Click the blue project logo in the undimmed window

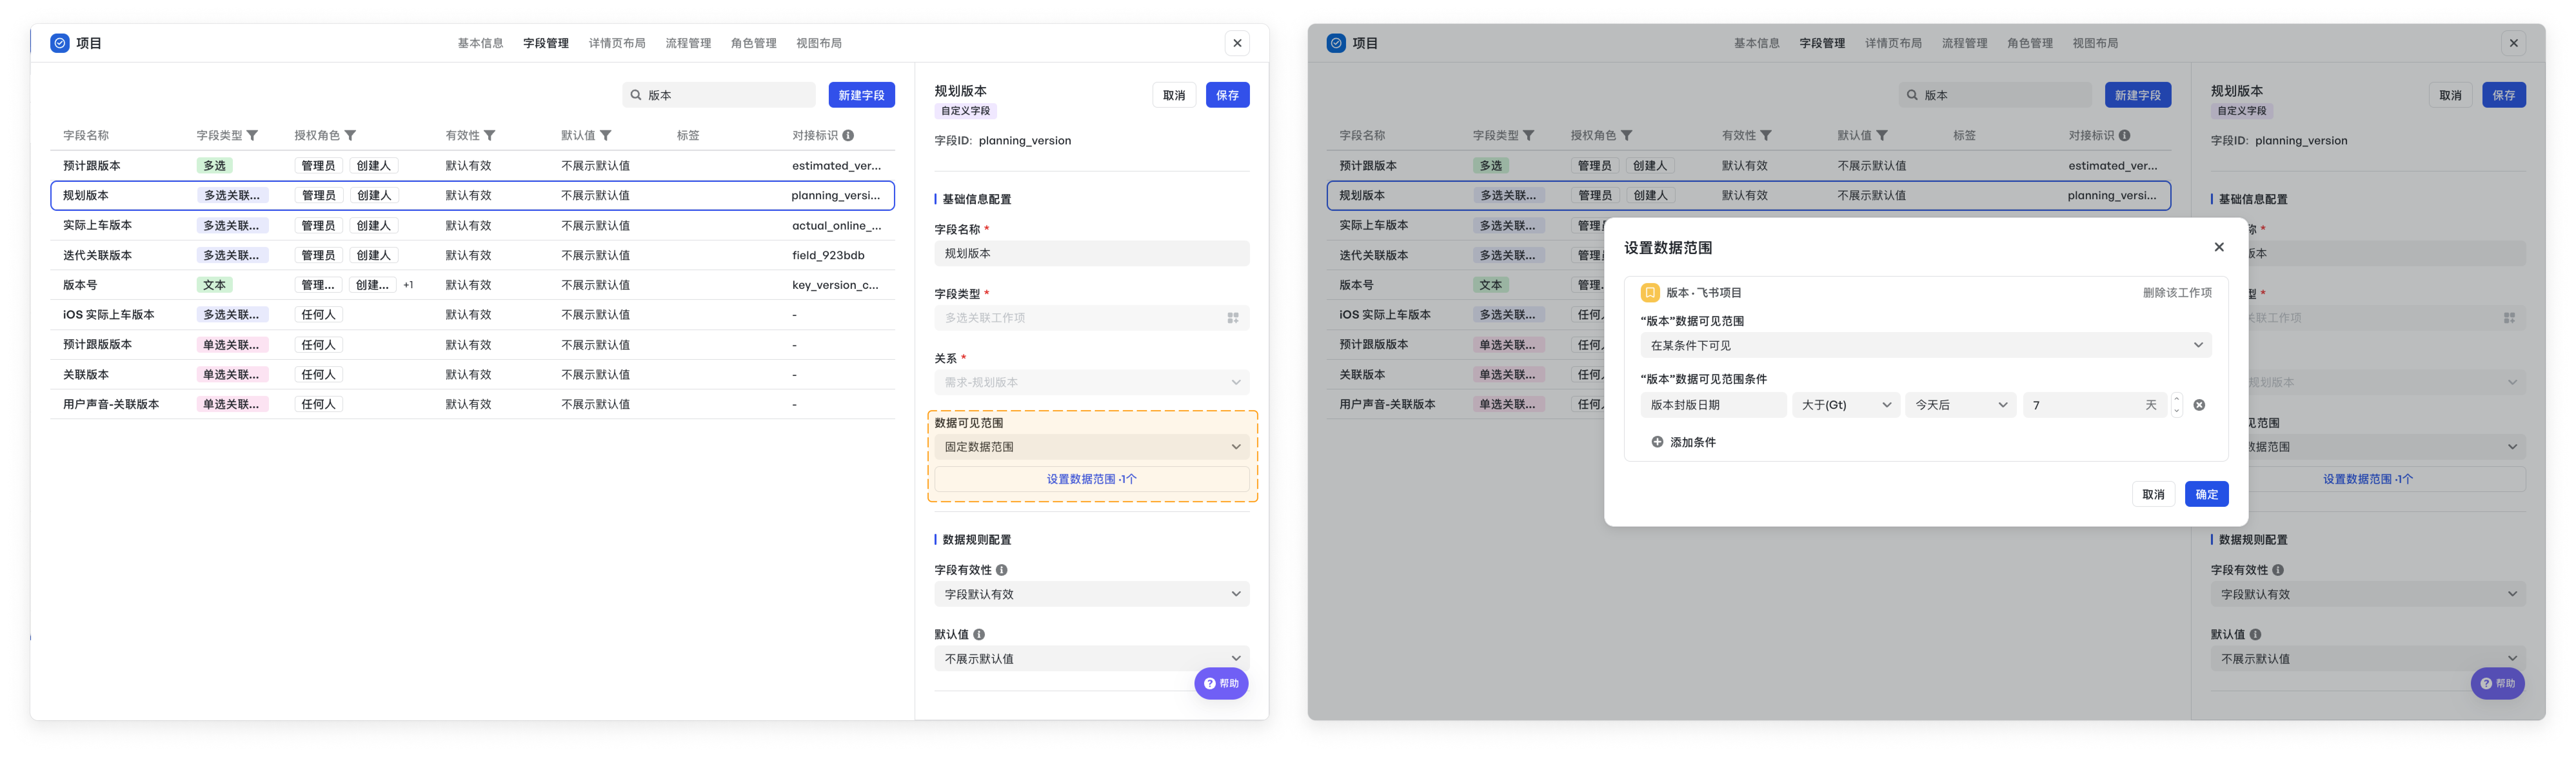pos(60,43)
